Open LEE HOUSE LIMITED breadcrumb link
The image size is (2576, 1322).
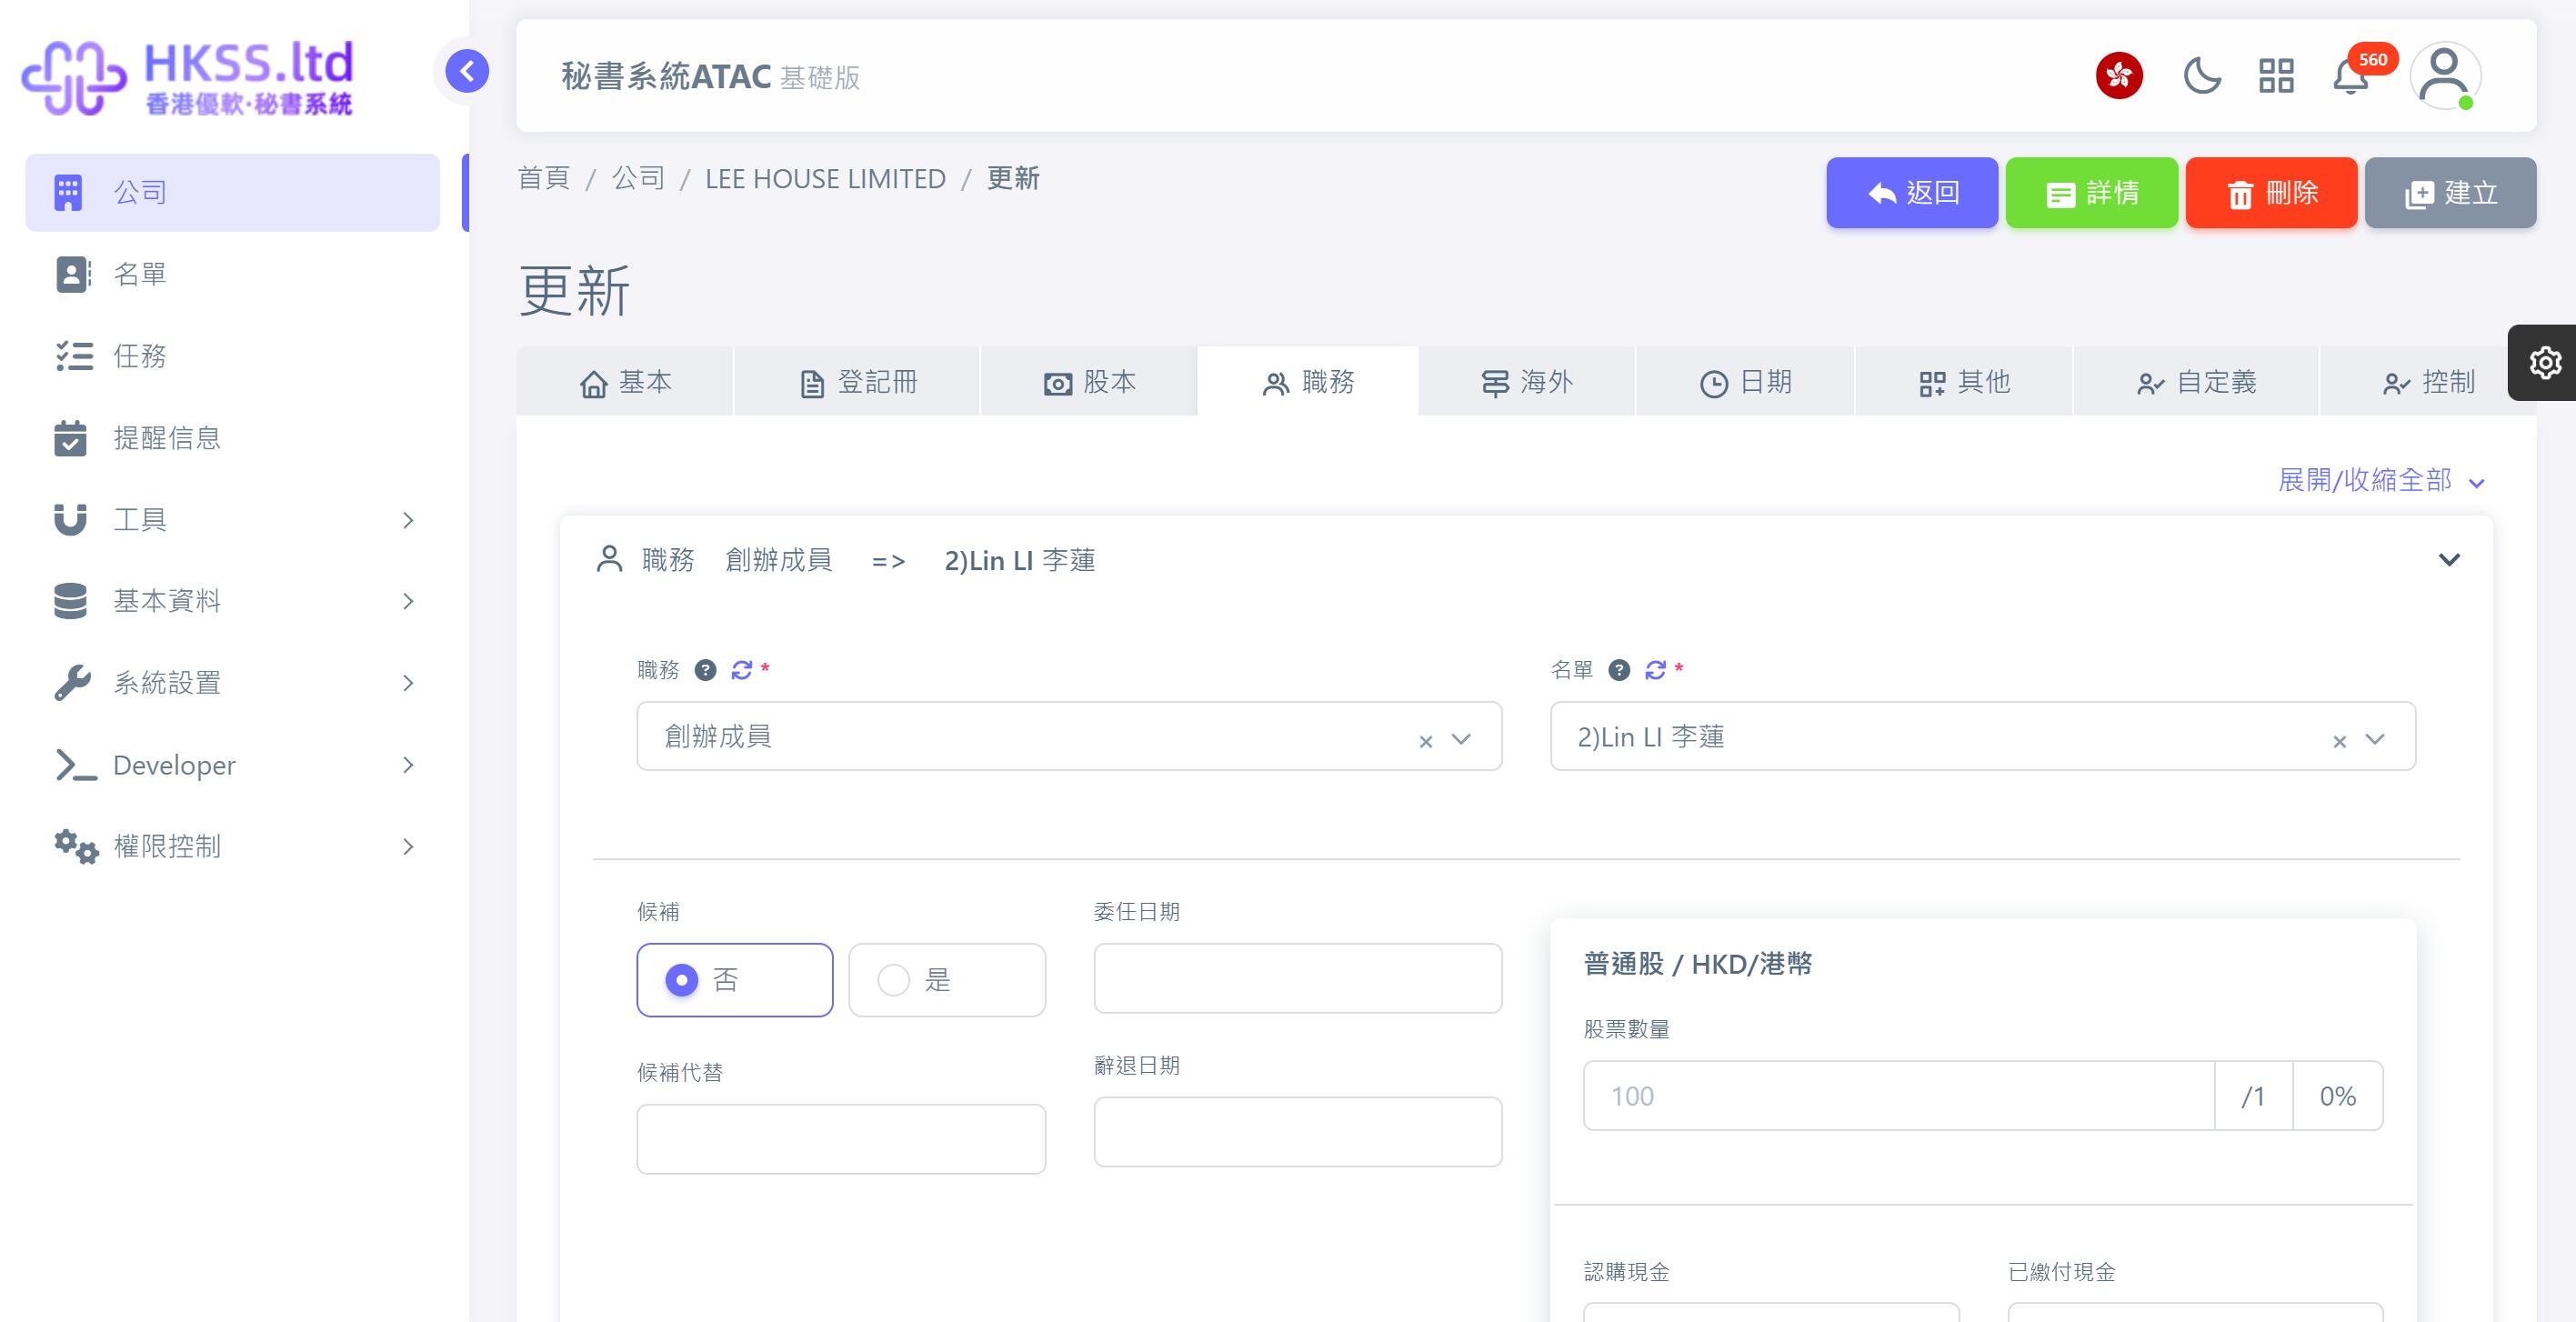[825, 179]
